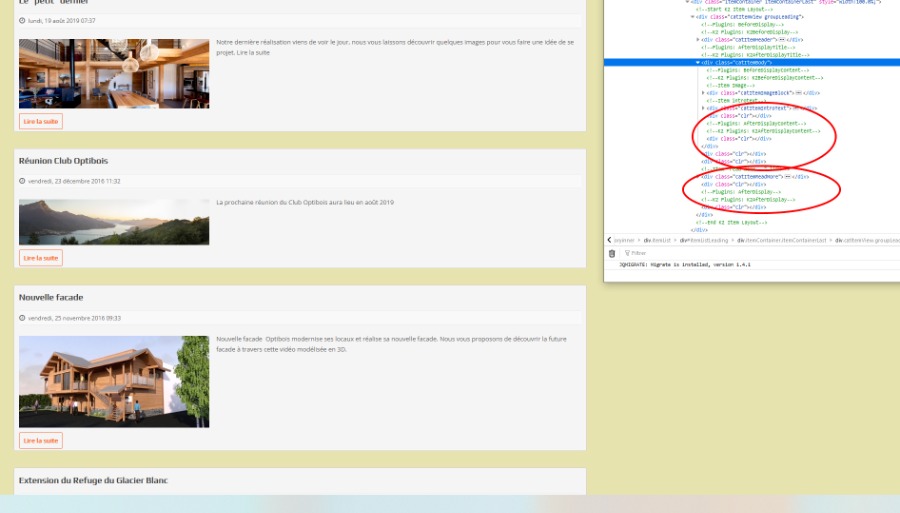Click clock icon beside lundi 19 août date
The height and width of the screenshot is (513, 900).
point(22,21)
